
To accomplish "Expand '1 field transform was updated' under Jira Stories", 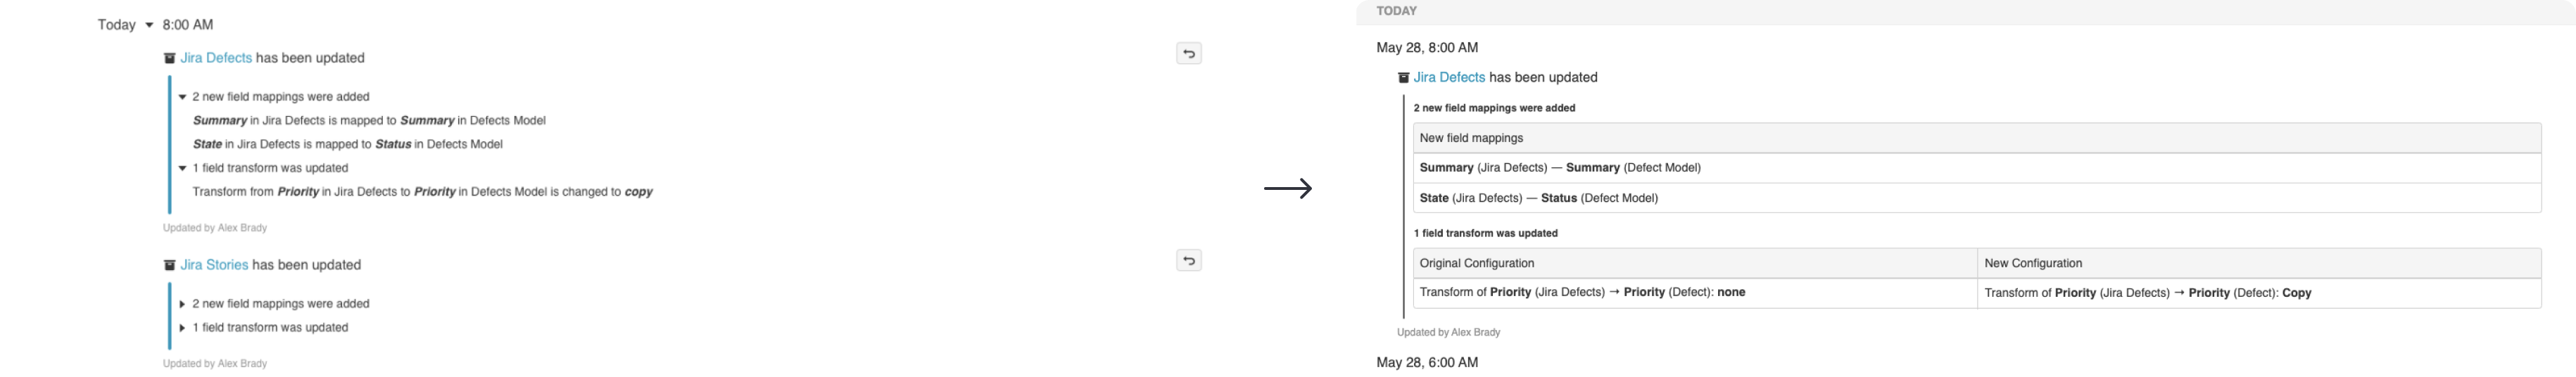I will tap(182, 328).
